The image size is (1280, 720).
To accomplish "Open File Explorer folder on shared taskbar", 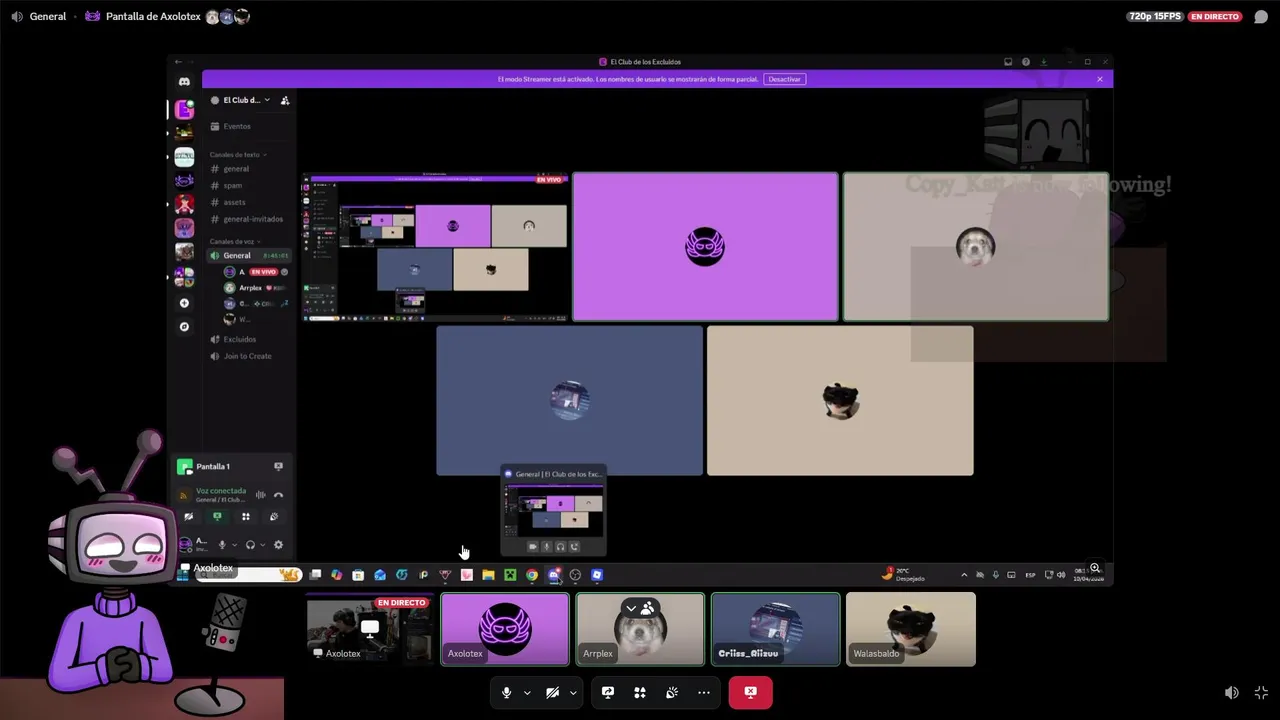I will point(488,575).
